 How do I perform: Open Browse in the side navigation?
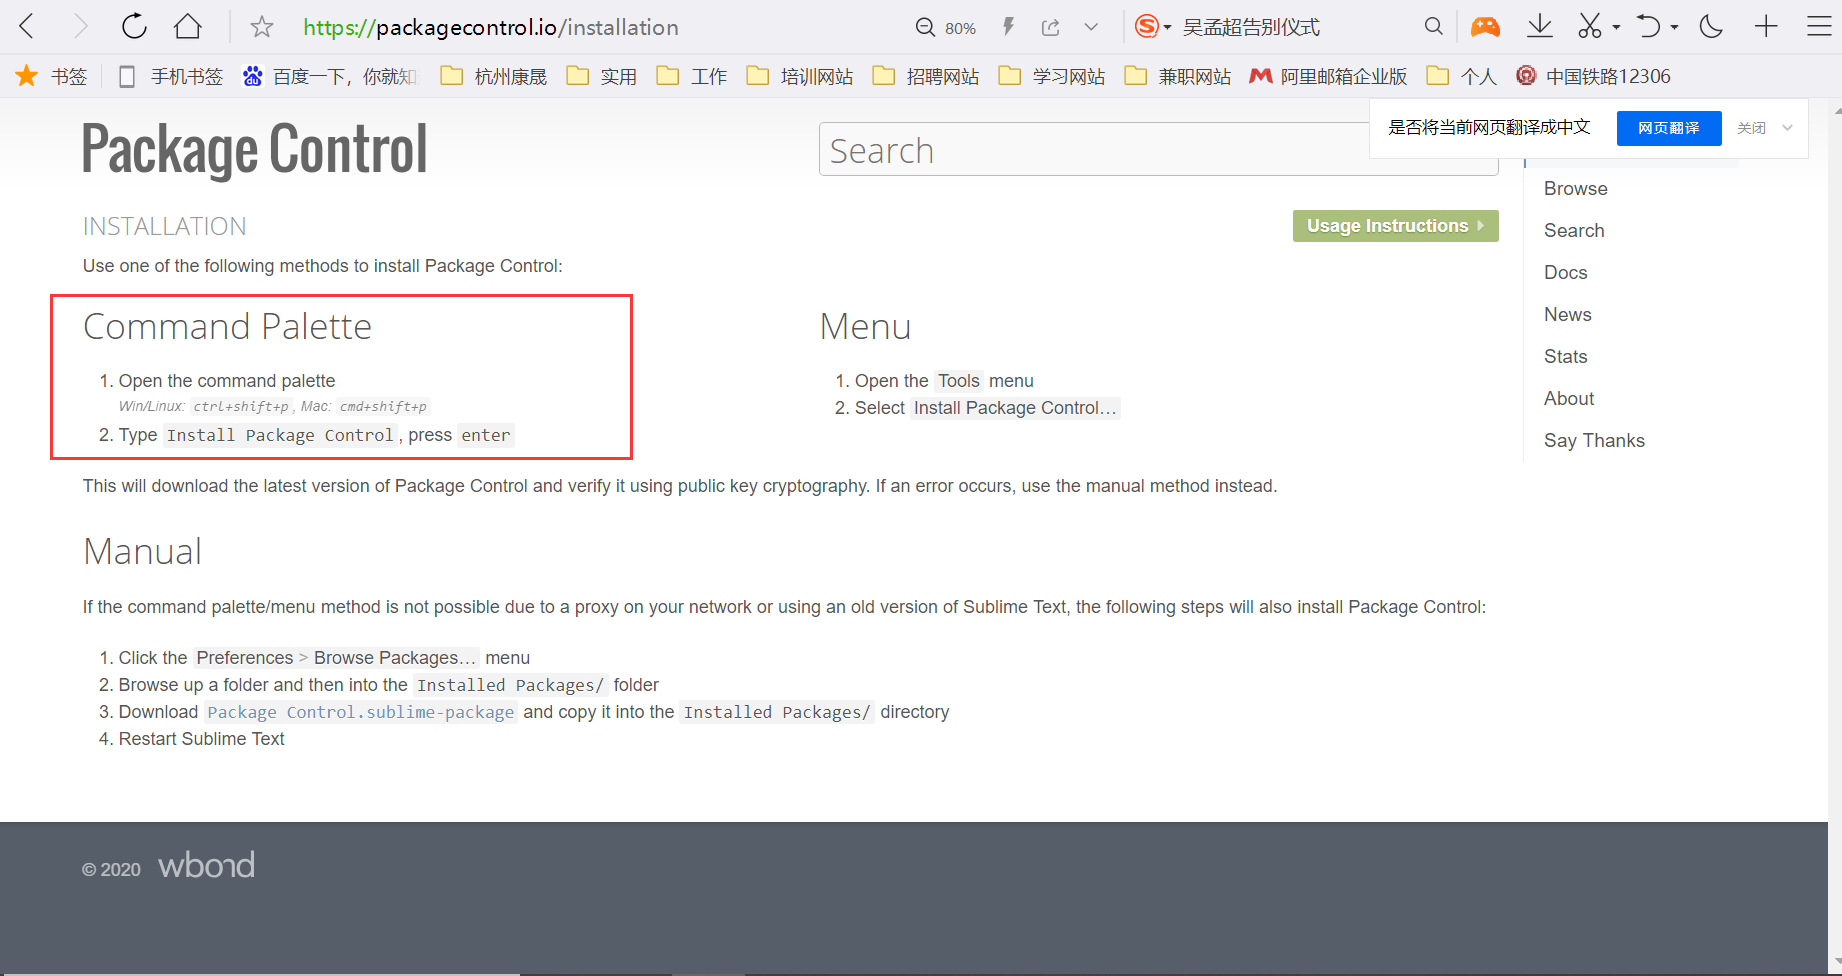tap(1576, 189)
